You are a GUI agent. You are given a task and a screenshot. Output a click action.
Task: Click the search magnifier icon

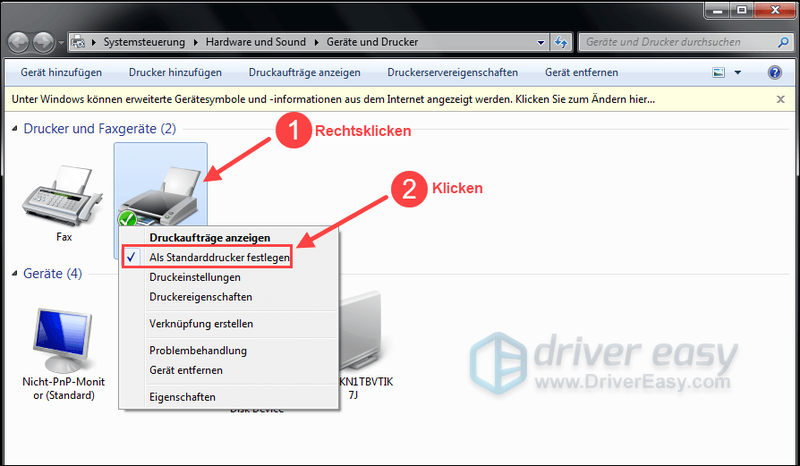pyautogui.click(x=783, y=42)
